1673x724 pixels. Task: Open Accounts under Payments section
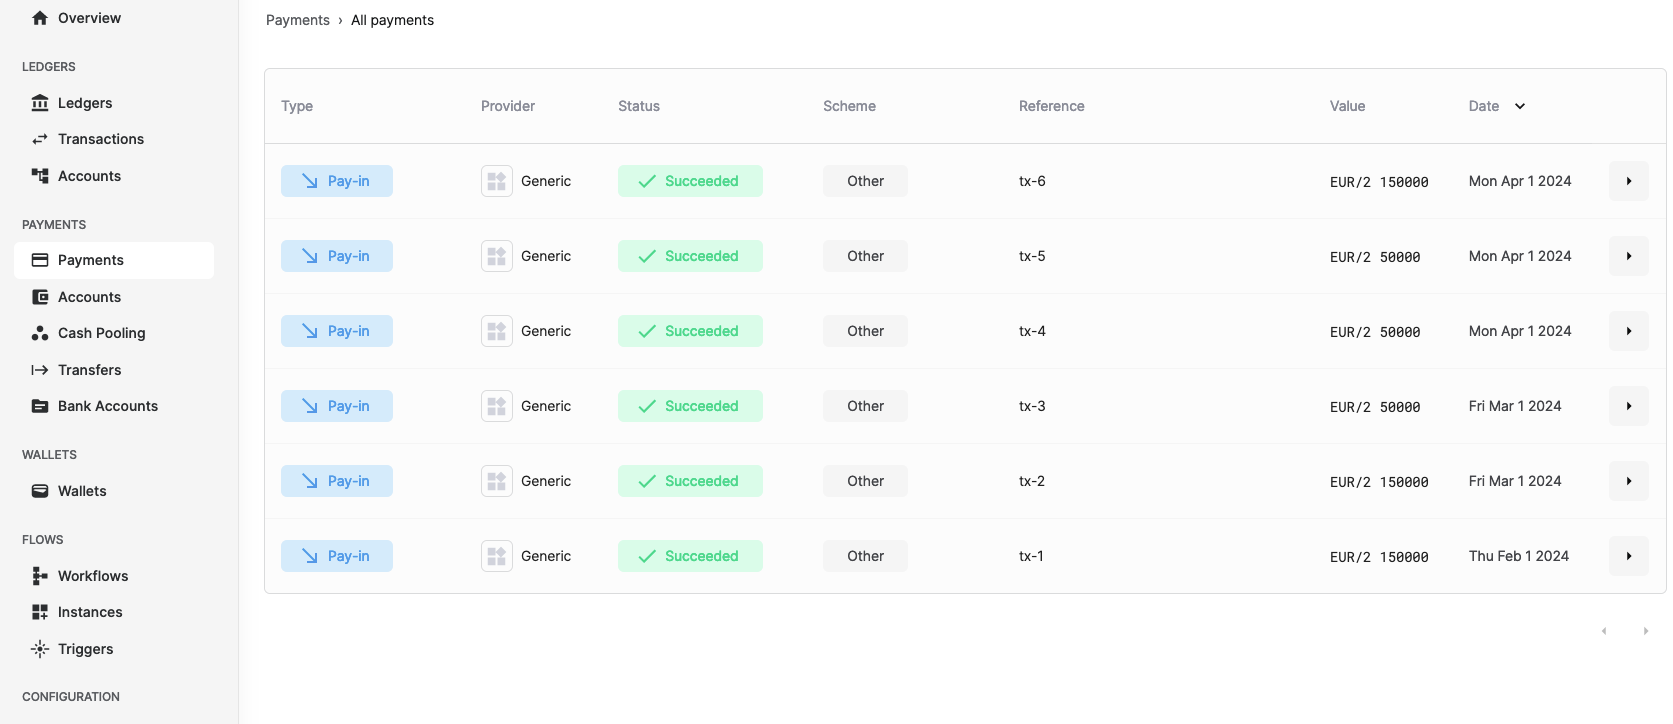click(89, 297)
